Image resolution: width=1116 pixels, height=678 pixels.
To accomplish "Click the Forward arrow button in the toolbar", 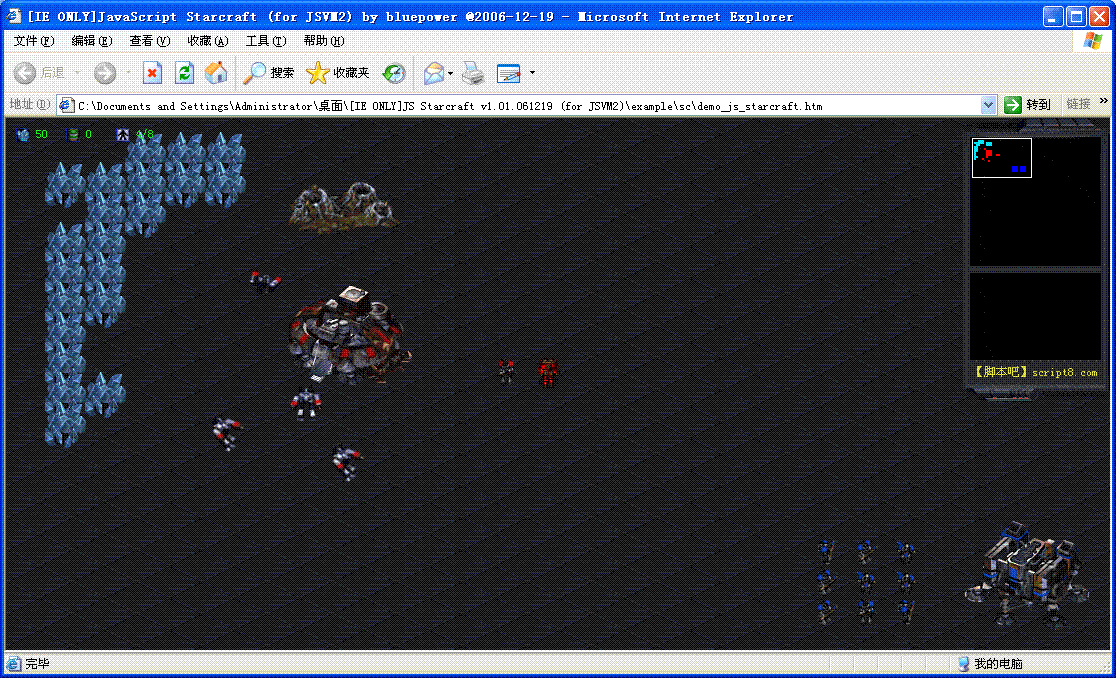I will tap(105, 73).
